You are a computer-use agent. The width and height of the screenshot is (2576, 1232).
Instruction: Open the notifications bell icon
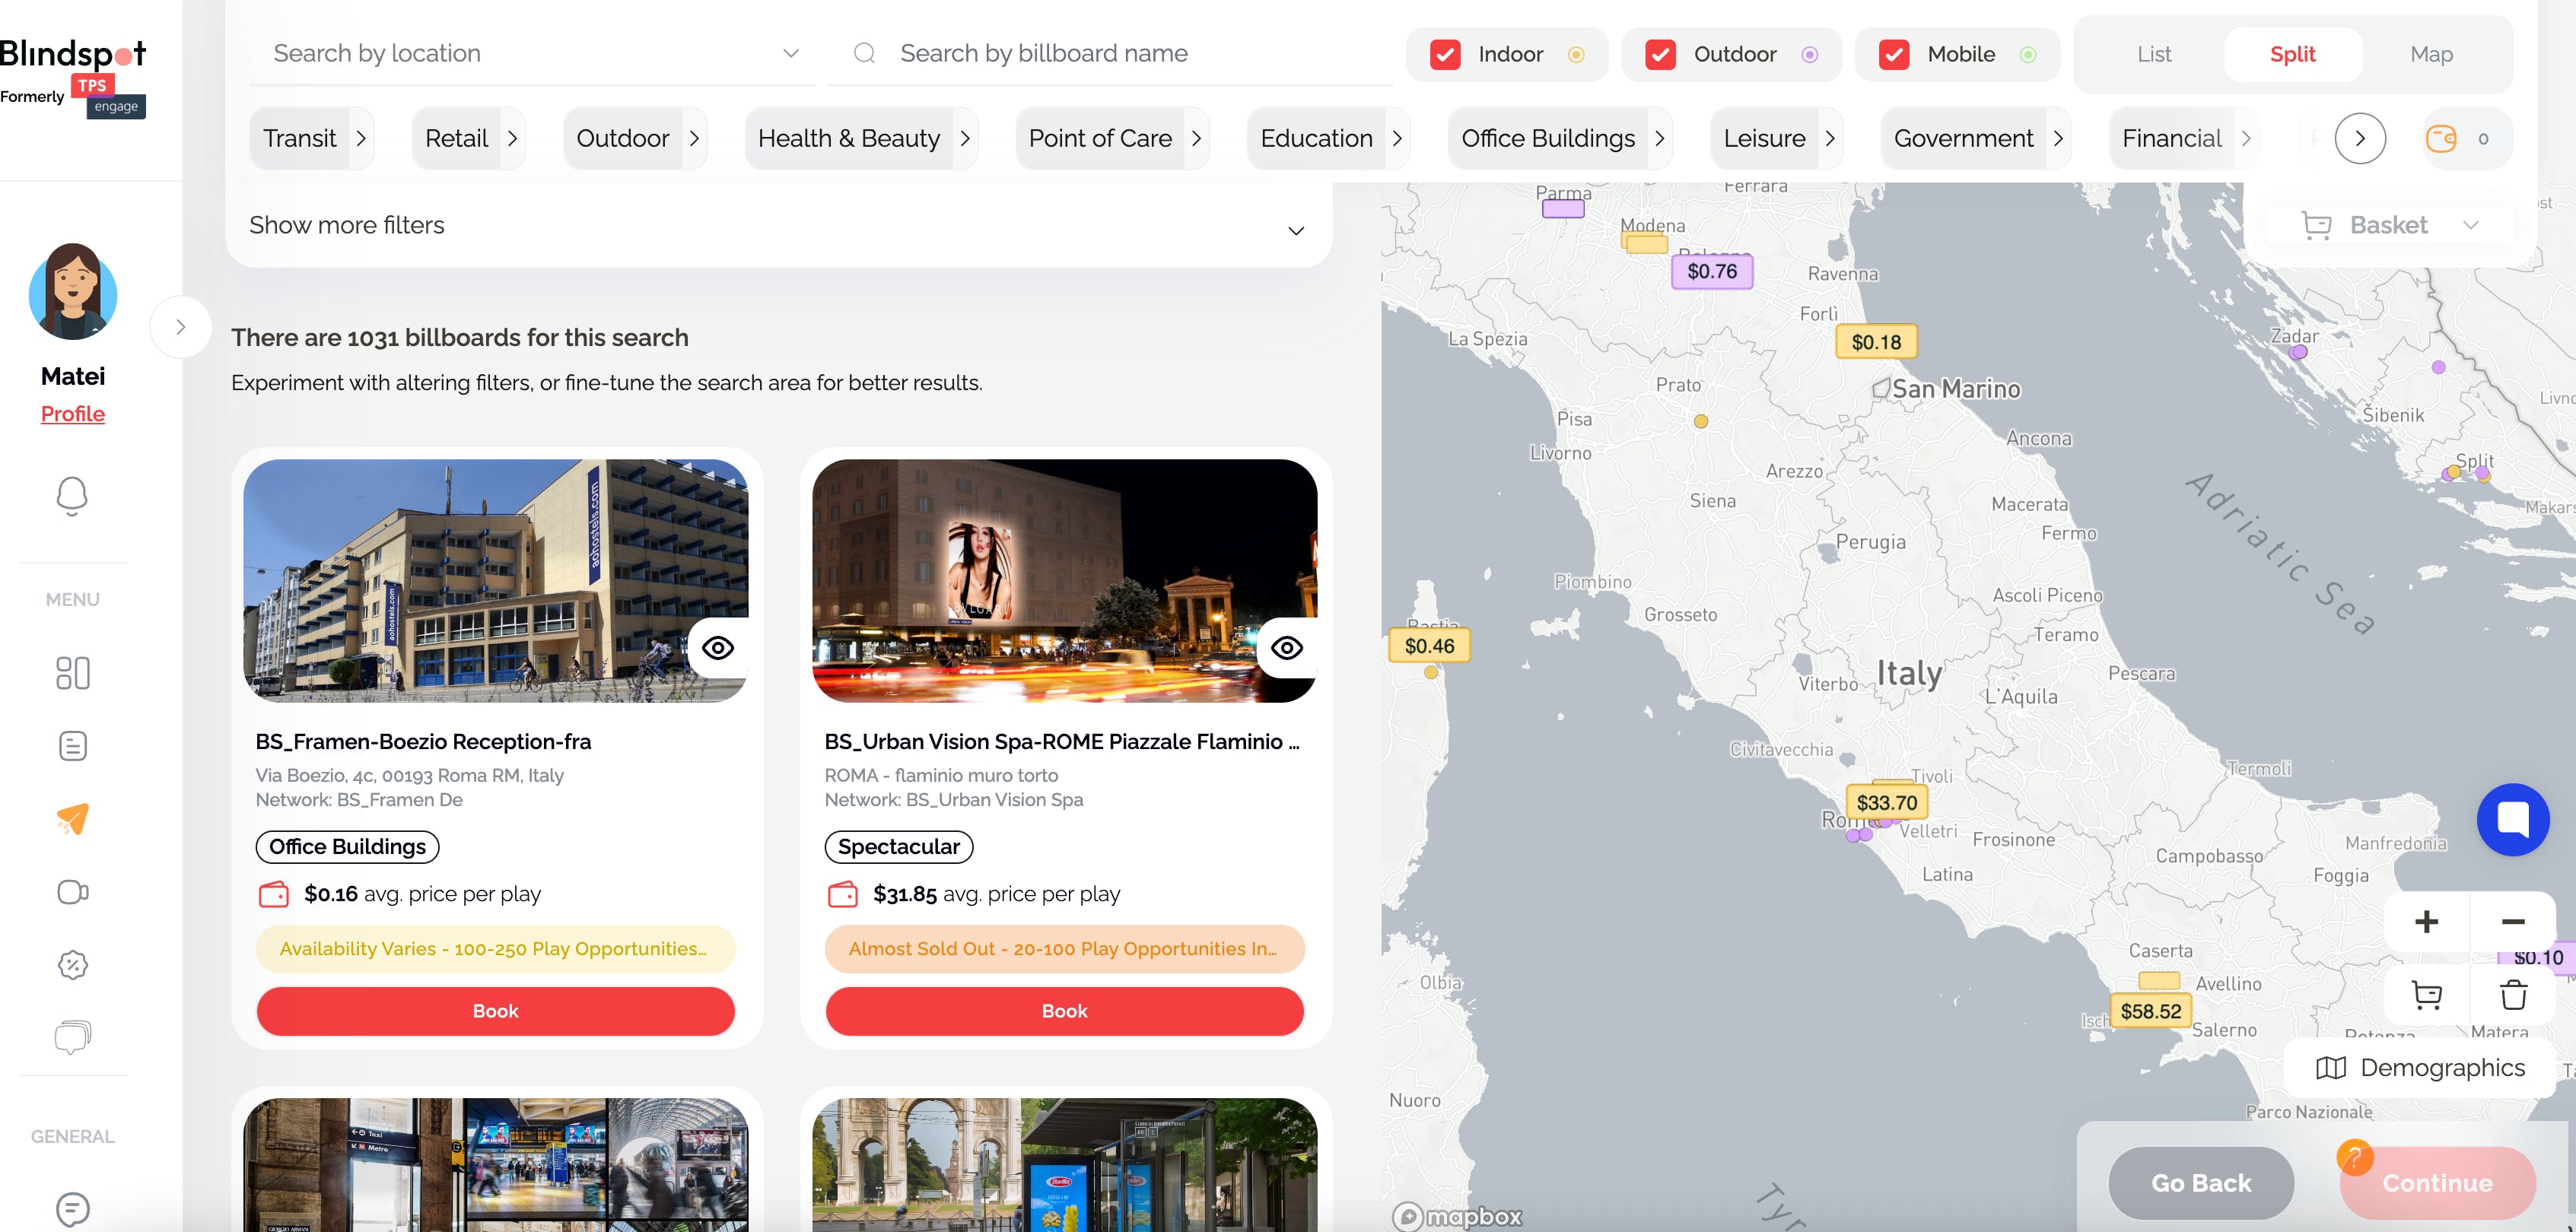coord(72,495)
